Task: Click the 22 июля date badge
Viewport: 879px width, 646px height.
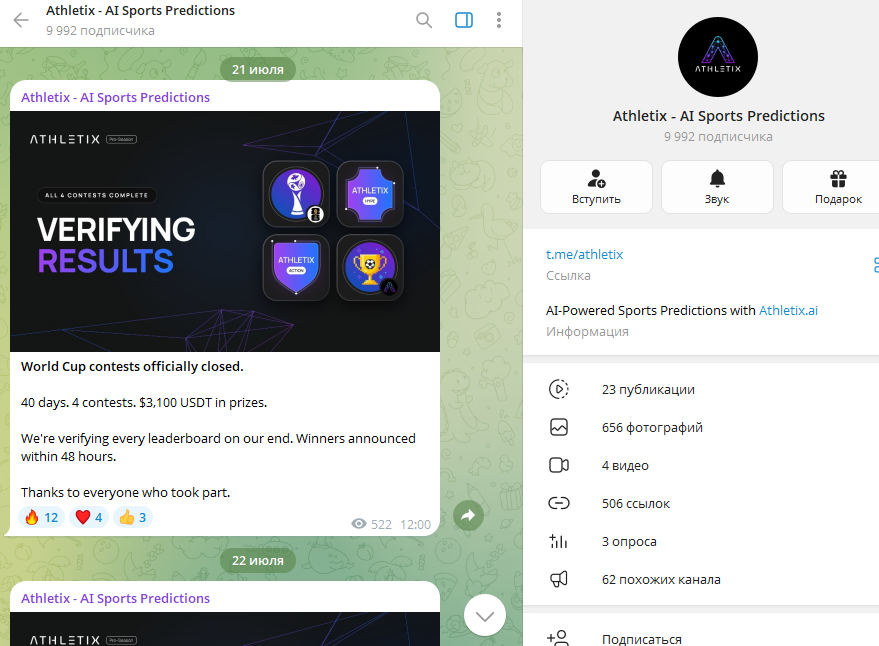Action: (x=258, y=561)
